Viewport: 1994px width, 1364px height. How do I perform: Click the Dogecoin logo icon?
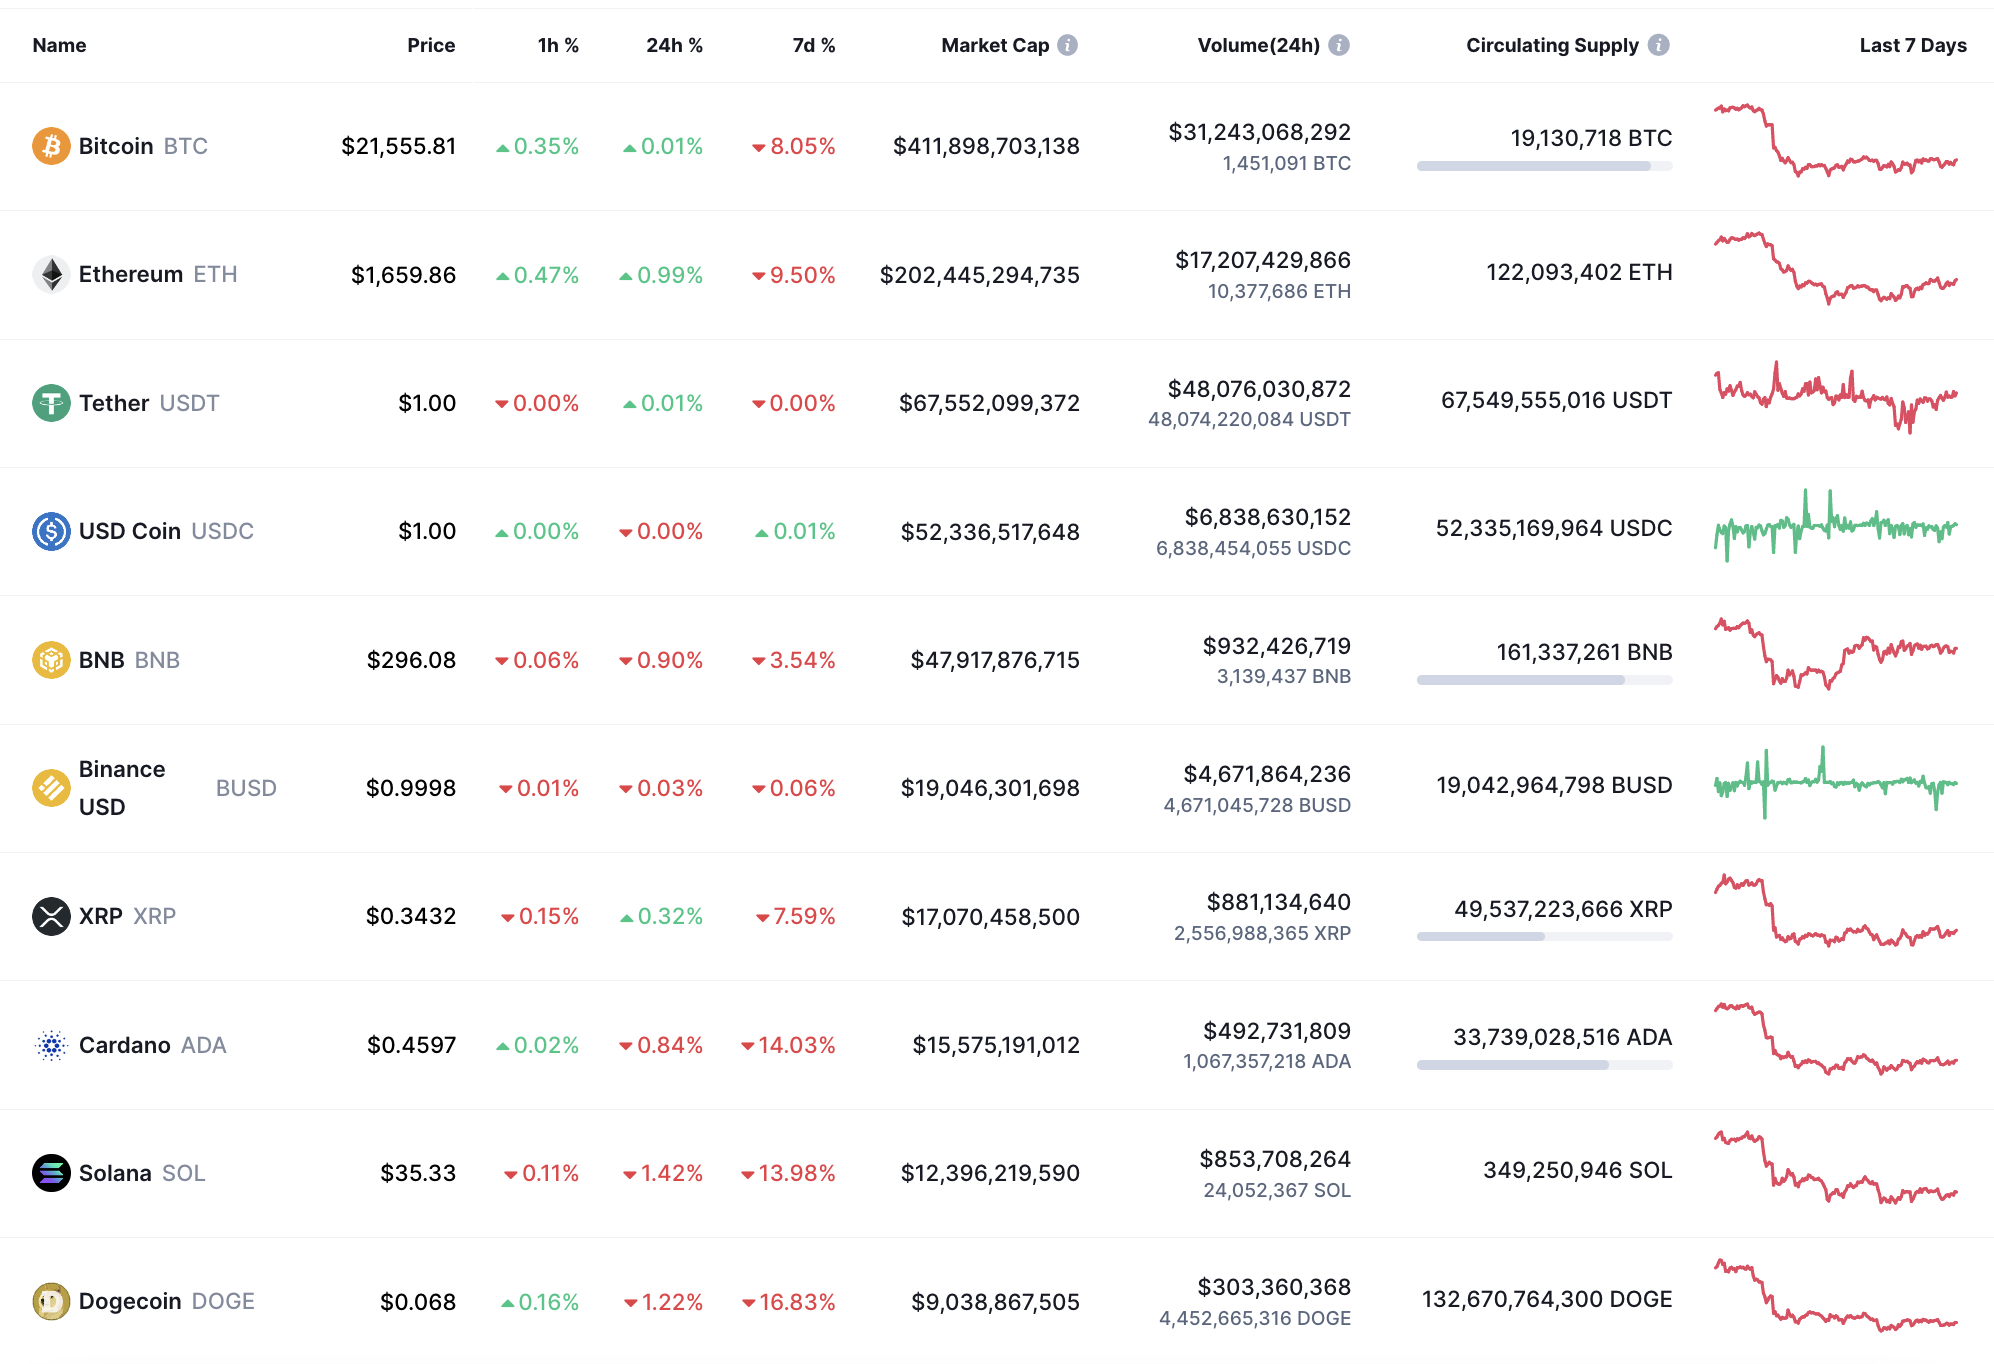49,1301
